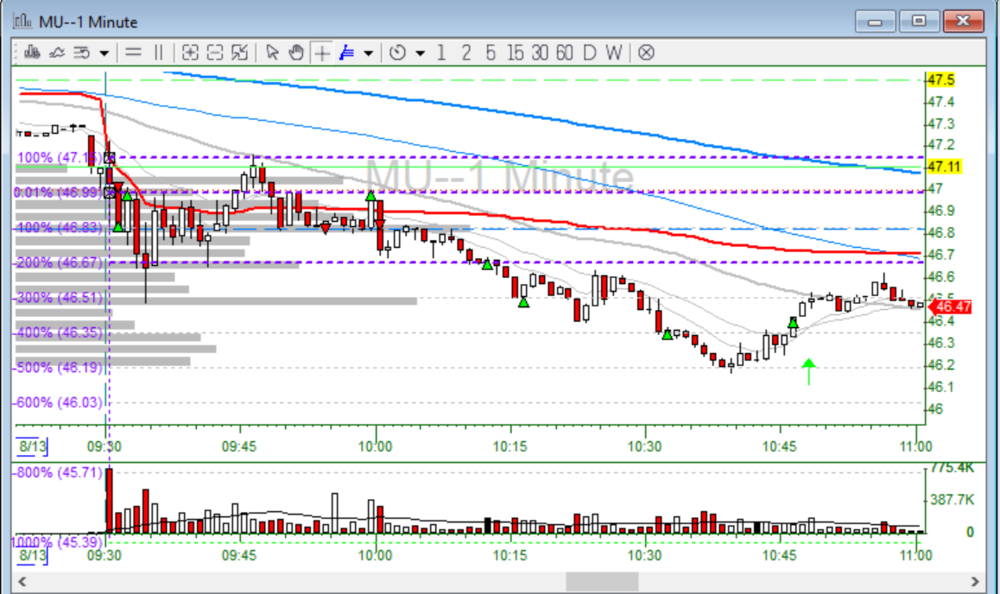Click the chart type bars icon
Image resolution: width=1000 pixels, height=594 pixels.
click(31, 52)
